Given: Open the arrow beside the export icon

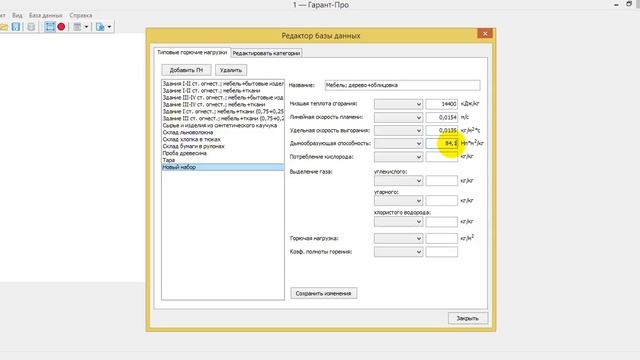Looking at the screenshot, I should (109, 27).
